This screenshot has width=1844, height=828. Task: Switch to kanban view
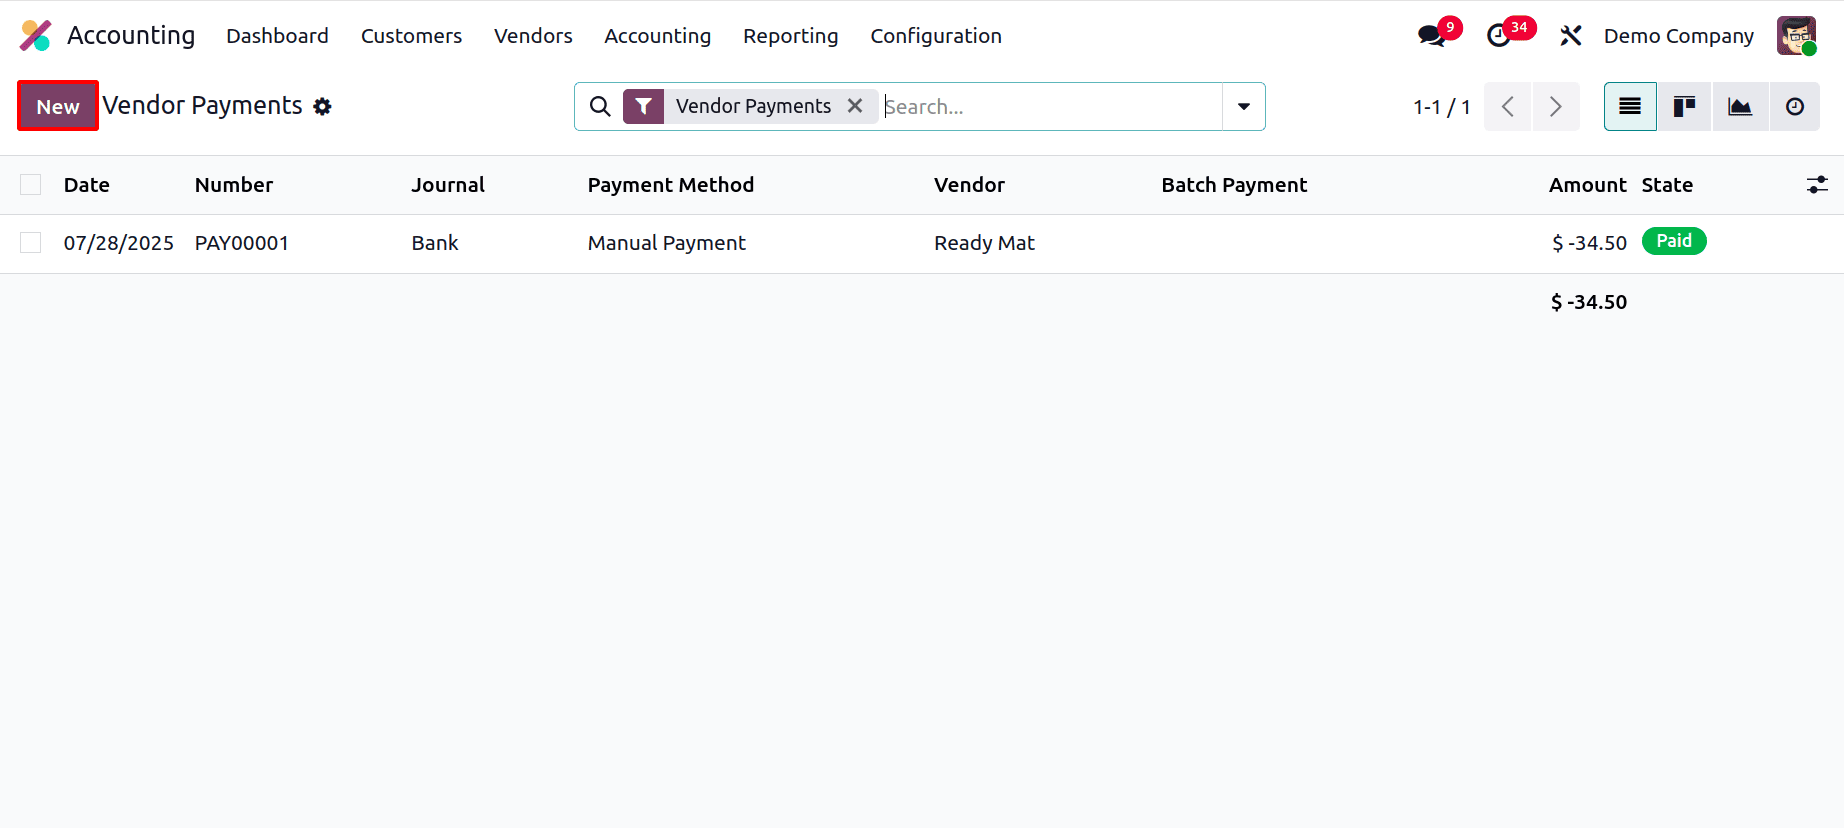point(1685,106)
